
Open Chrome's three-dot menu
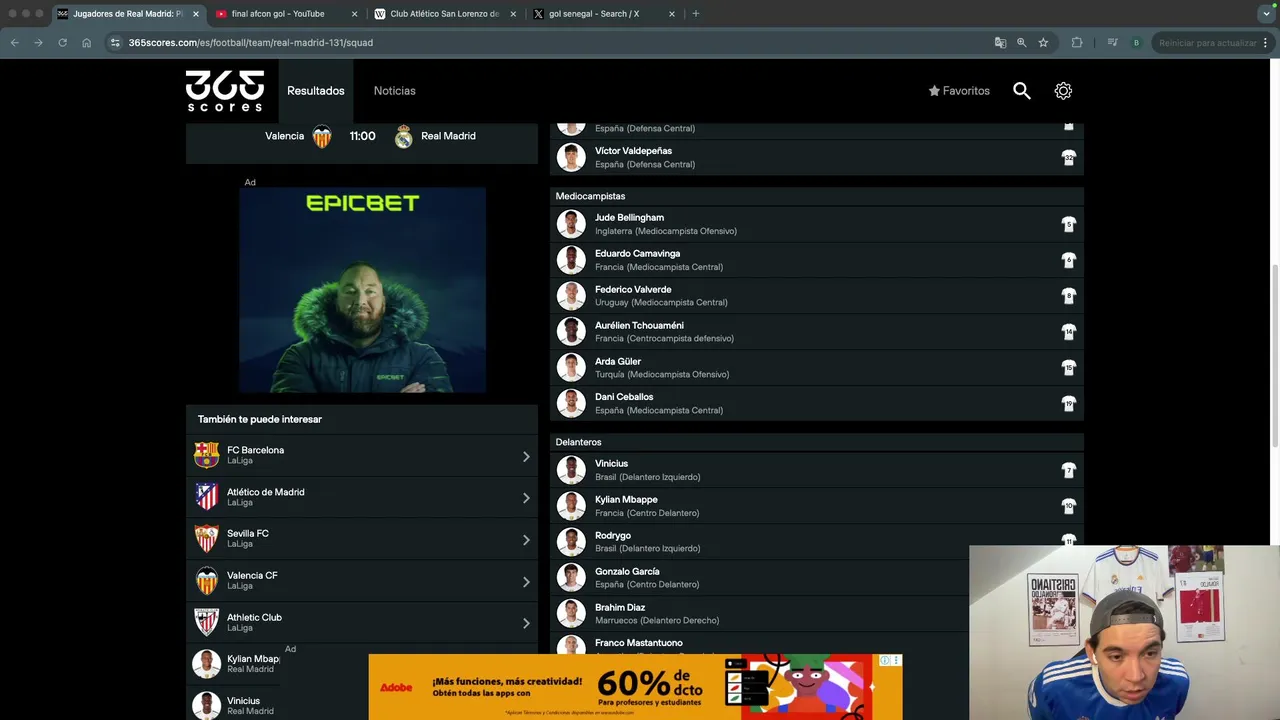pos(1266,43)
